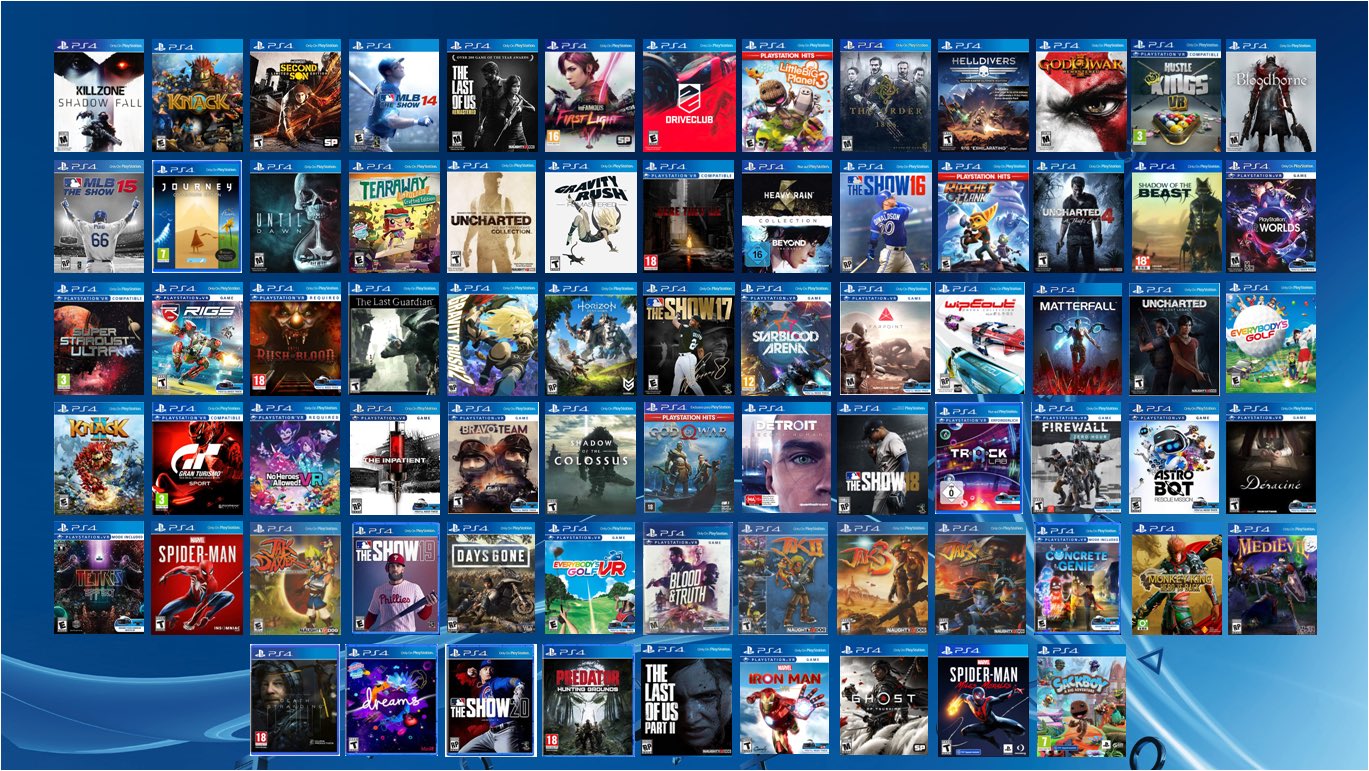Open Marvel's Spider-Man red cover
This screenshot has width=1369, height=771.
[x=197, y=578]
